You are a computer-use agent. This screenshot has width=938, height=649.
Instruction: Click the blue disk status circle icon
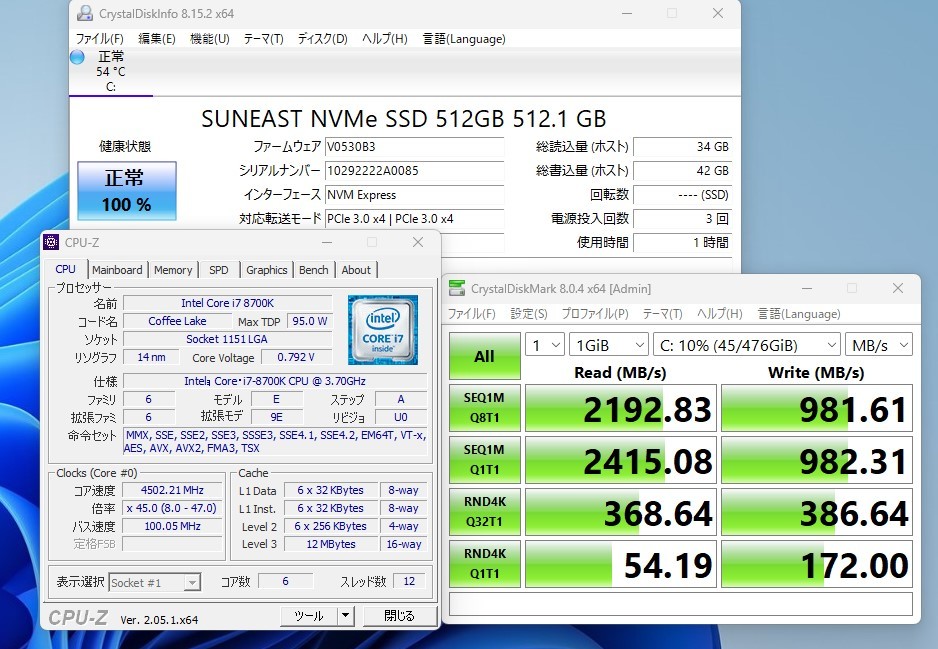point(77,57)
